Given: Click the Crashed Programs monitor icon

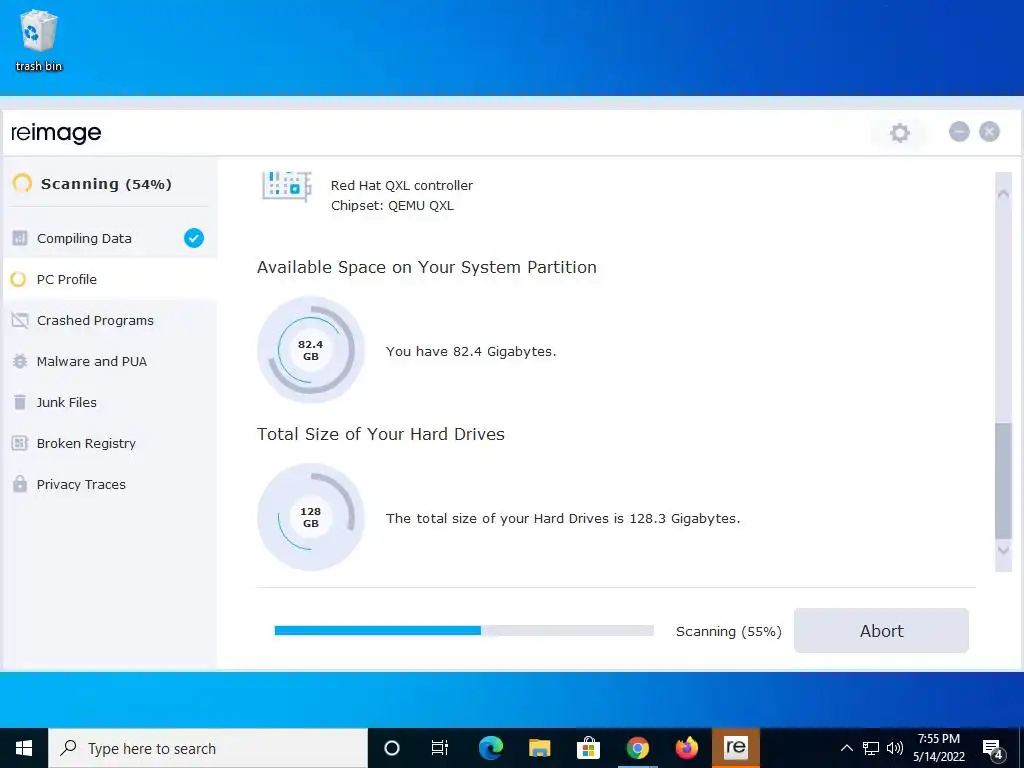Looking at the screenshot, I should pyautogui.click(x=20, y=321).
